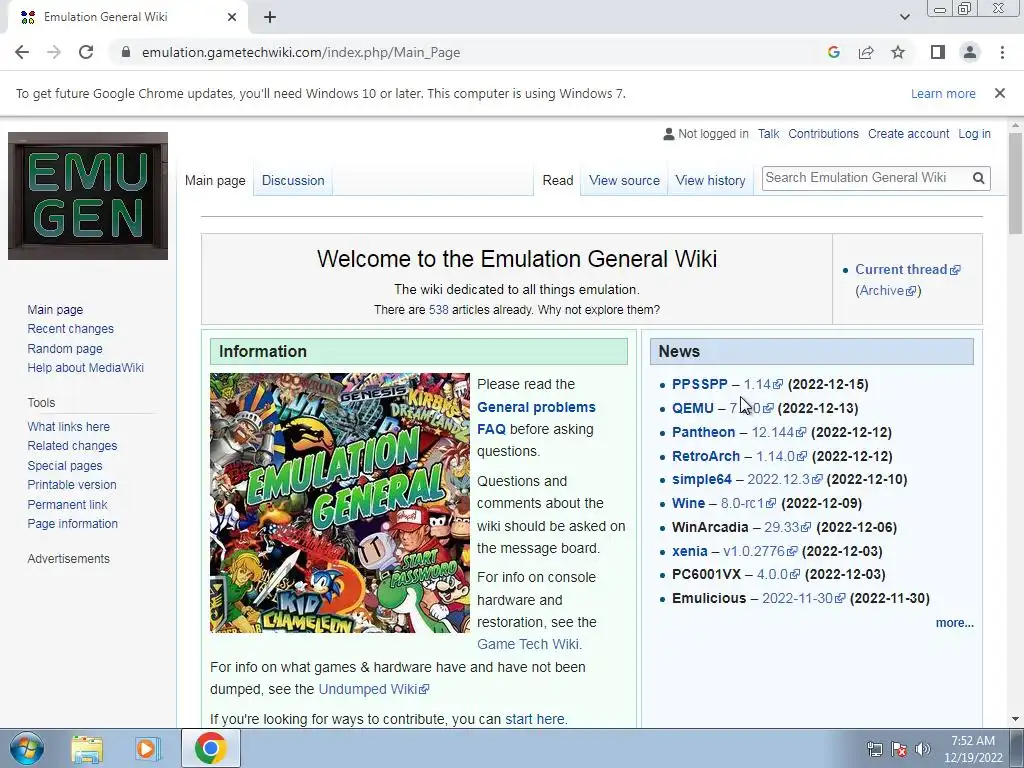This screenshot has width=1024, height=768.
Task: Click the Emulation General collage image
Action: pos(340,502)
